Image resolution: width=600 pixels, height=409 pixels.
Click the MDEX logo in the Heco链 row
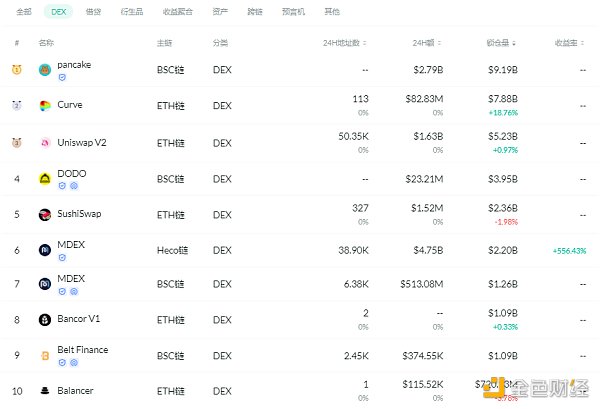[45, 249]
